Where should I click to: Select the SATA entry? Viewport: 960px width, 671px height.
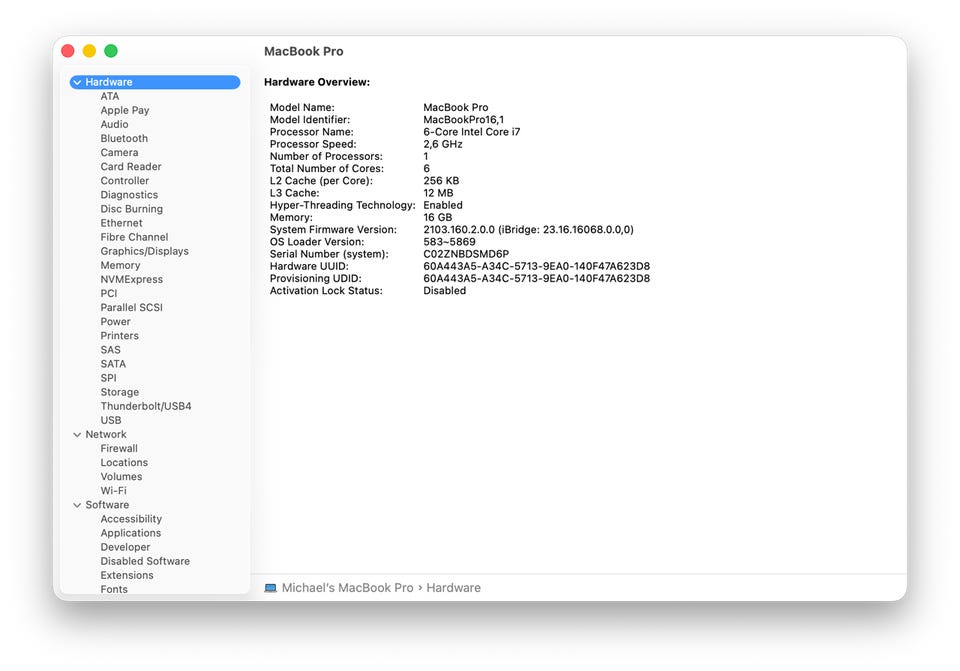[113, 364]
